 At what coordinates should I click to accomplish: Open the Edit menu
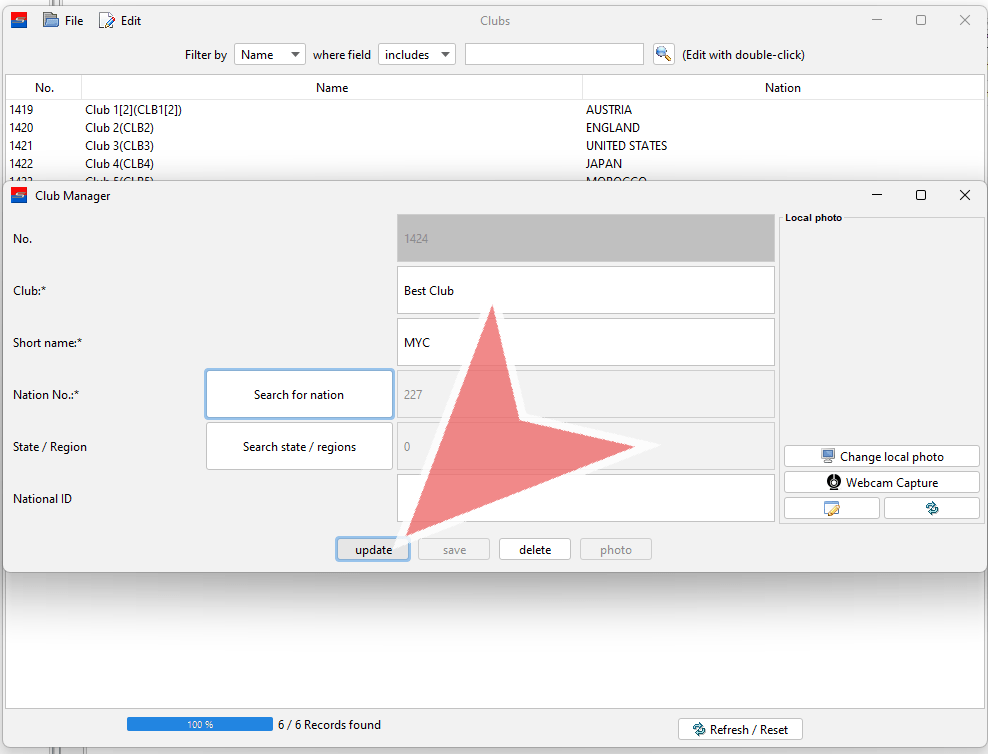[120, 21]
